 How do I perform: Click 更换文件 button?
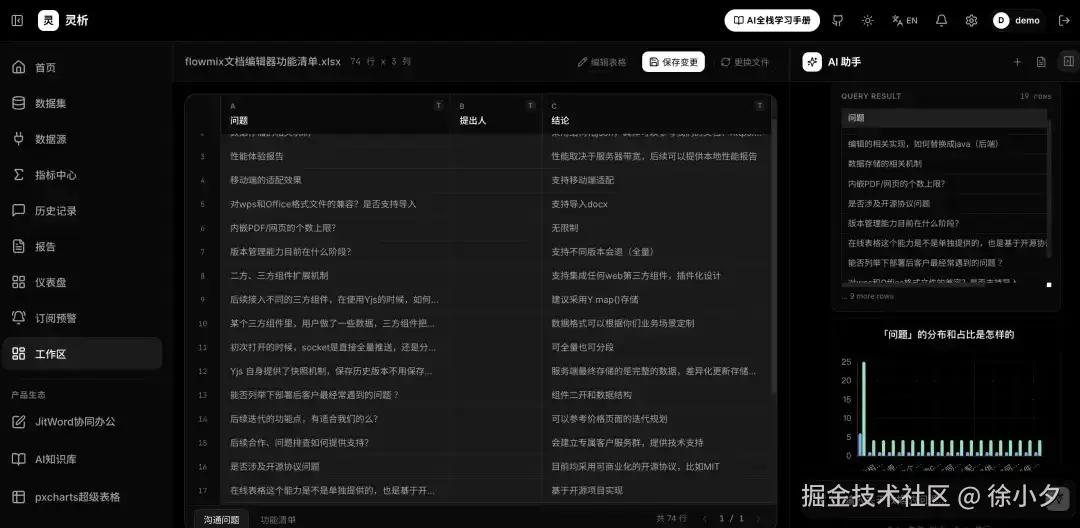745,62
